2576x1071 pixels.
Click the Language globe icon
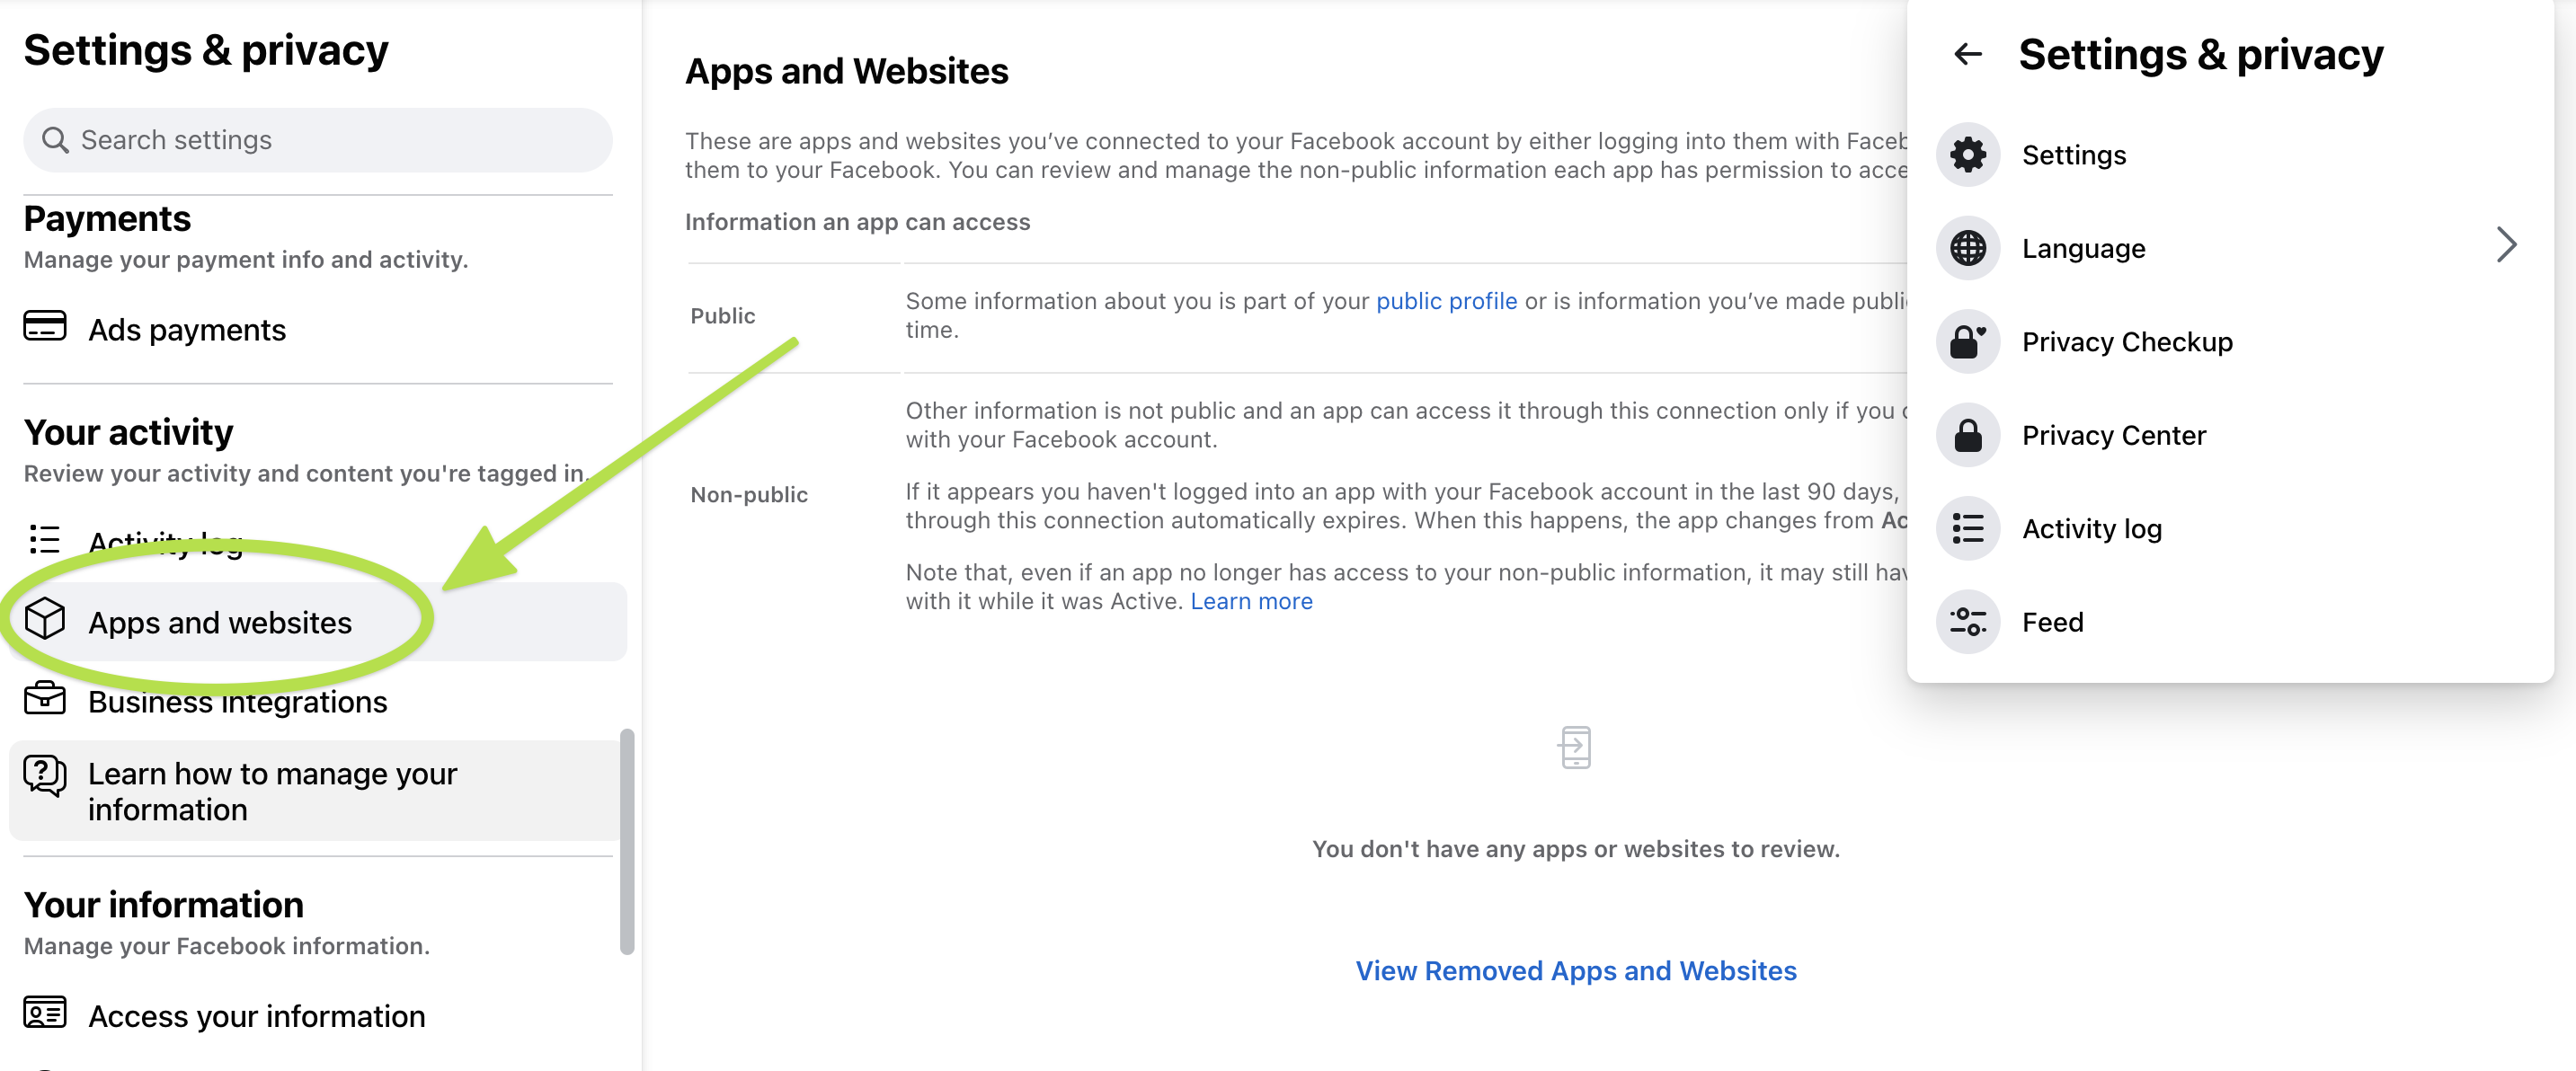(1967, 248)
